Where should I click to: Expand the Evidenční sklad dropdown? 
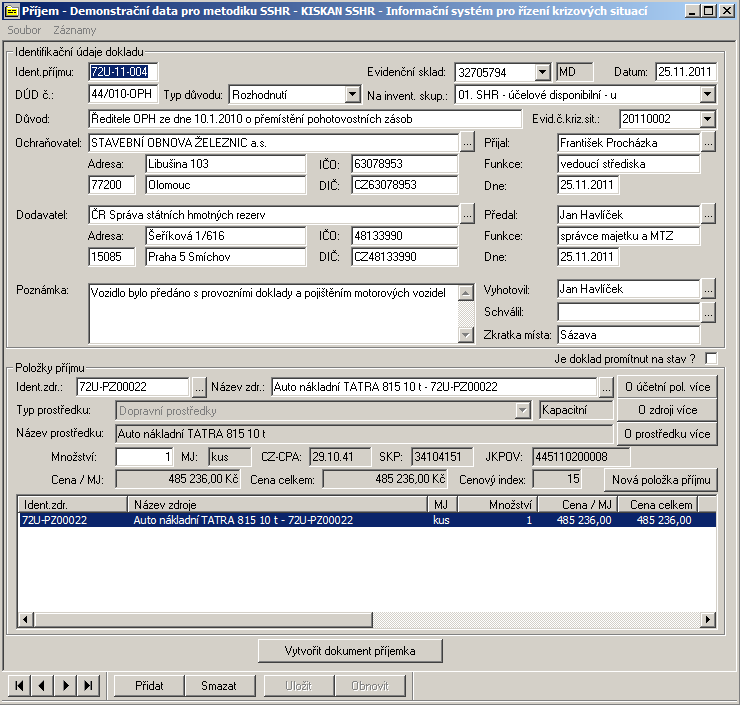[x=543, y=72]
